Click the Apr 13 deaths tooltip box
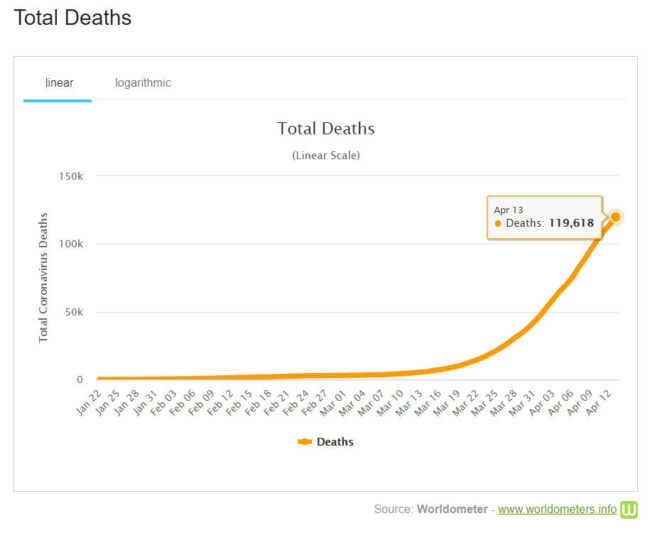 coord(545,217)
